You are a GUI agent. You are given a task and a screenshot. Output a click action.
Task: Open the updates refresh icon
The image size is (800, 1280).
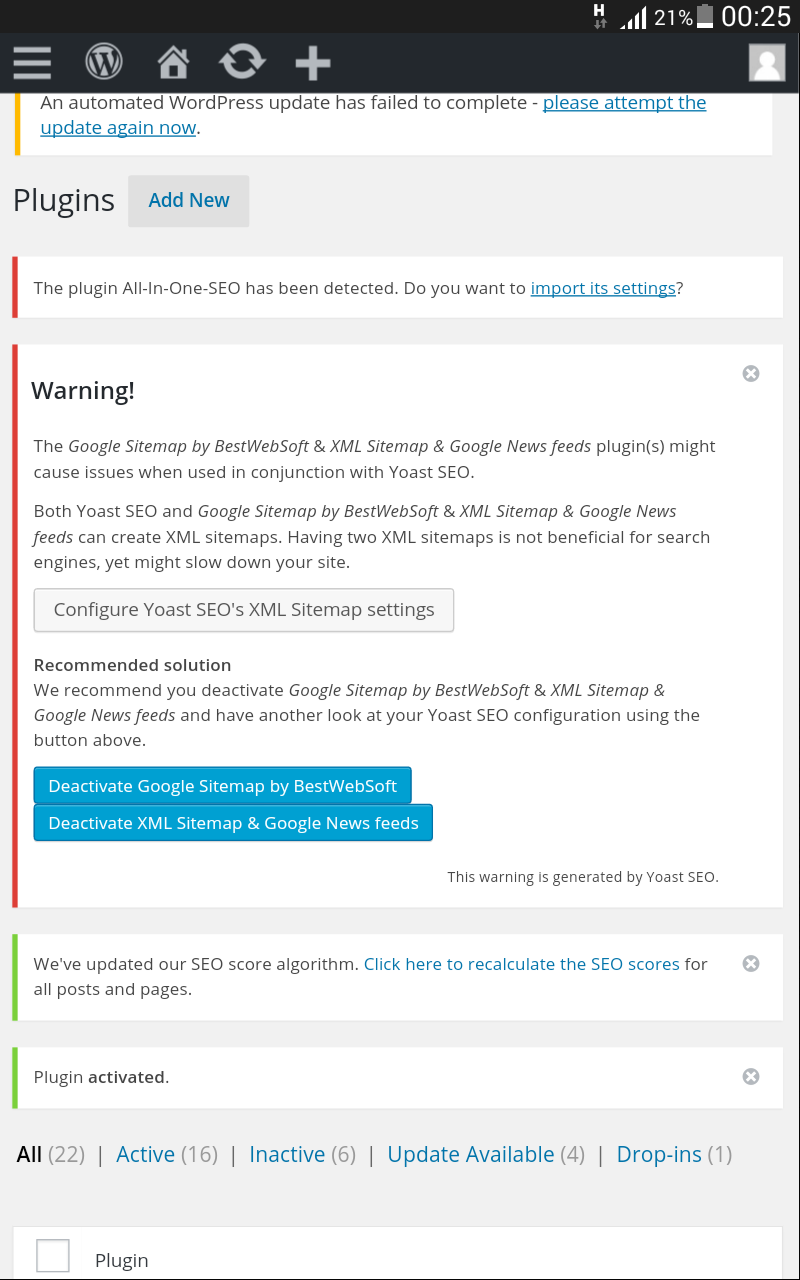click(241, 63)
